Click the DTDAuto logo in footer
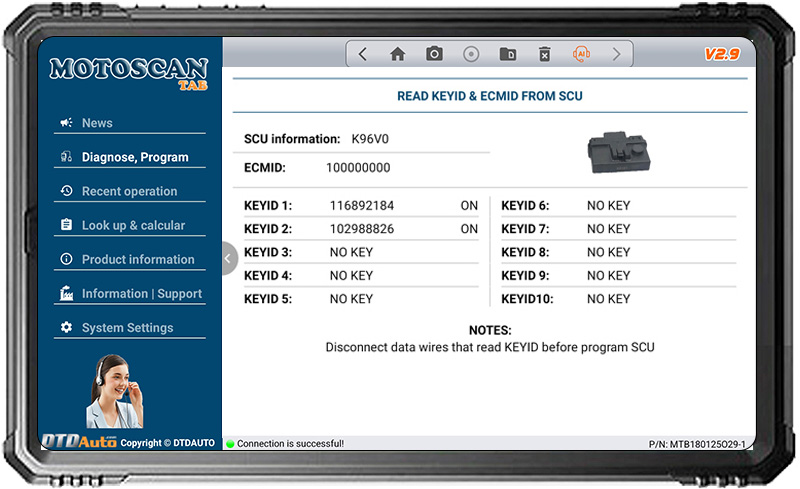 (x=79, y=441)
